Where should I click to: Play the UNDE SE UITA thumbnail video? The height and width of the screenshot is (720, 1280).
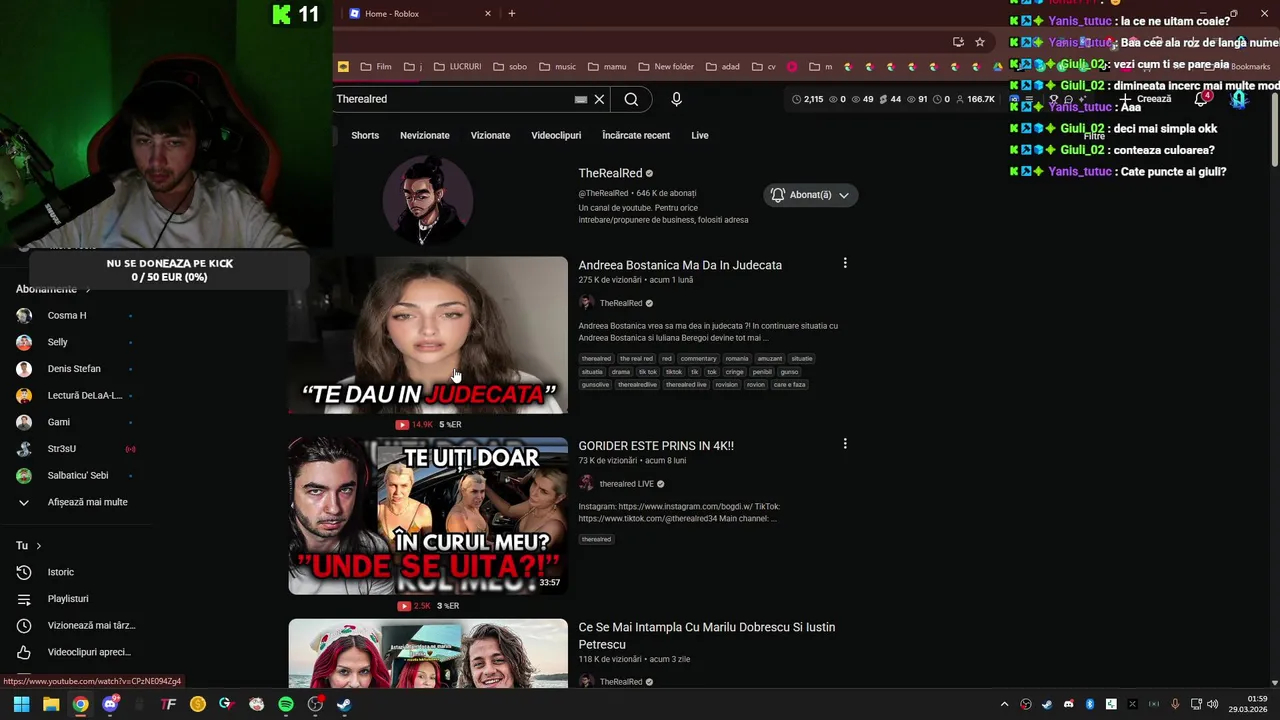point(428,516)
